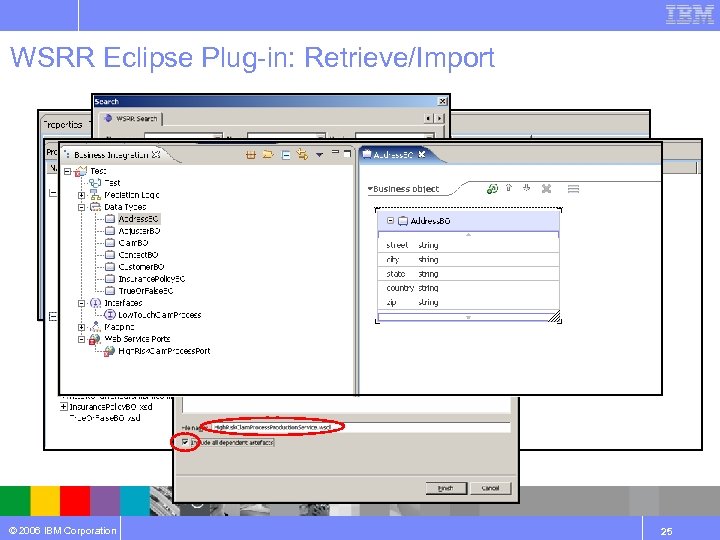Click the Finish button in the import dialog
The width and height of the screenshot is (720, 540).
(445, 488)
